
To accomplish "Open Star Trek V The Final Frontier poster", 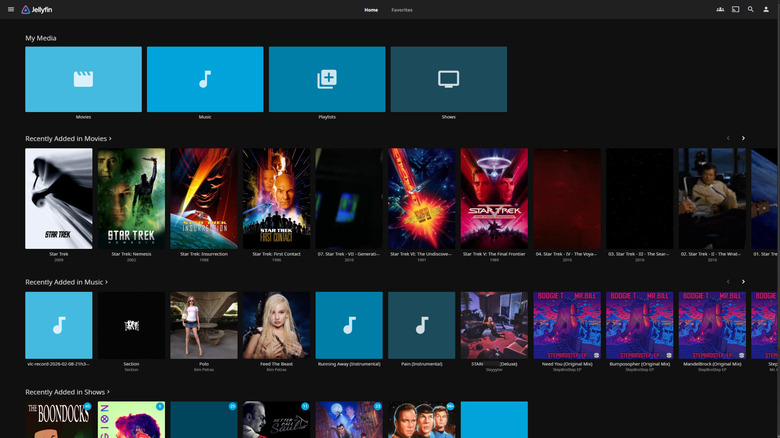I will 494,199.
